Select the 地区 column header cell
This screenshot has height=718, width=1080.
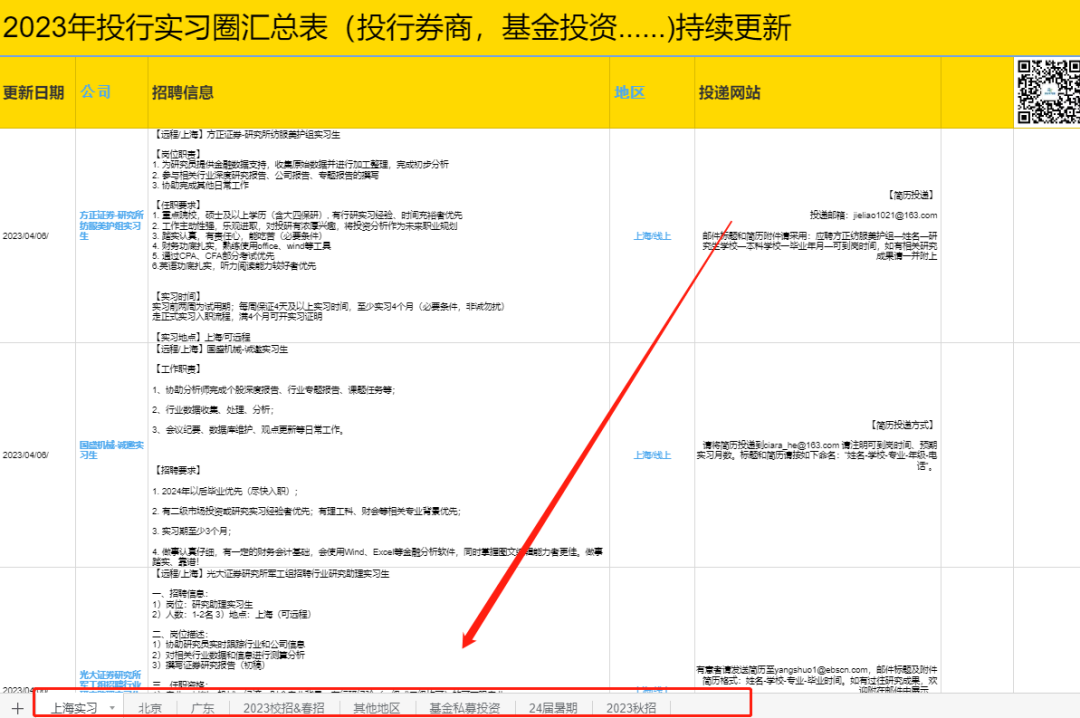pos(652,92)
